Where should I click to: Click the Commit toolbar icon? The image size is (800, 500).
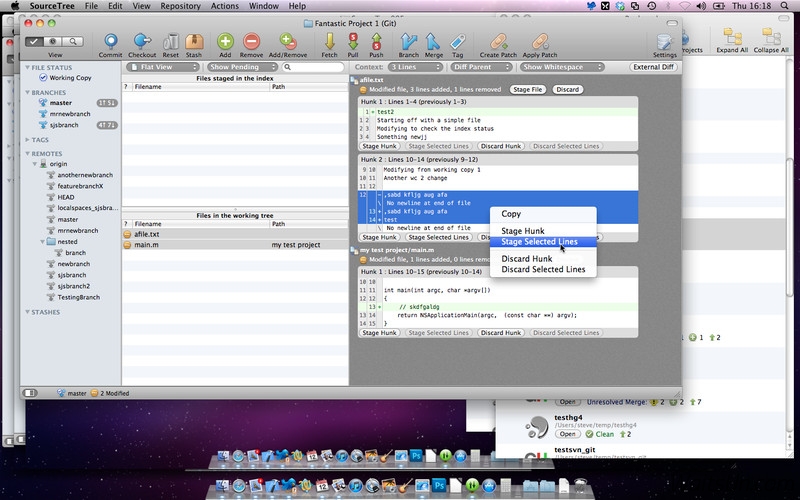coord(111,41)
